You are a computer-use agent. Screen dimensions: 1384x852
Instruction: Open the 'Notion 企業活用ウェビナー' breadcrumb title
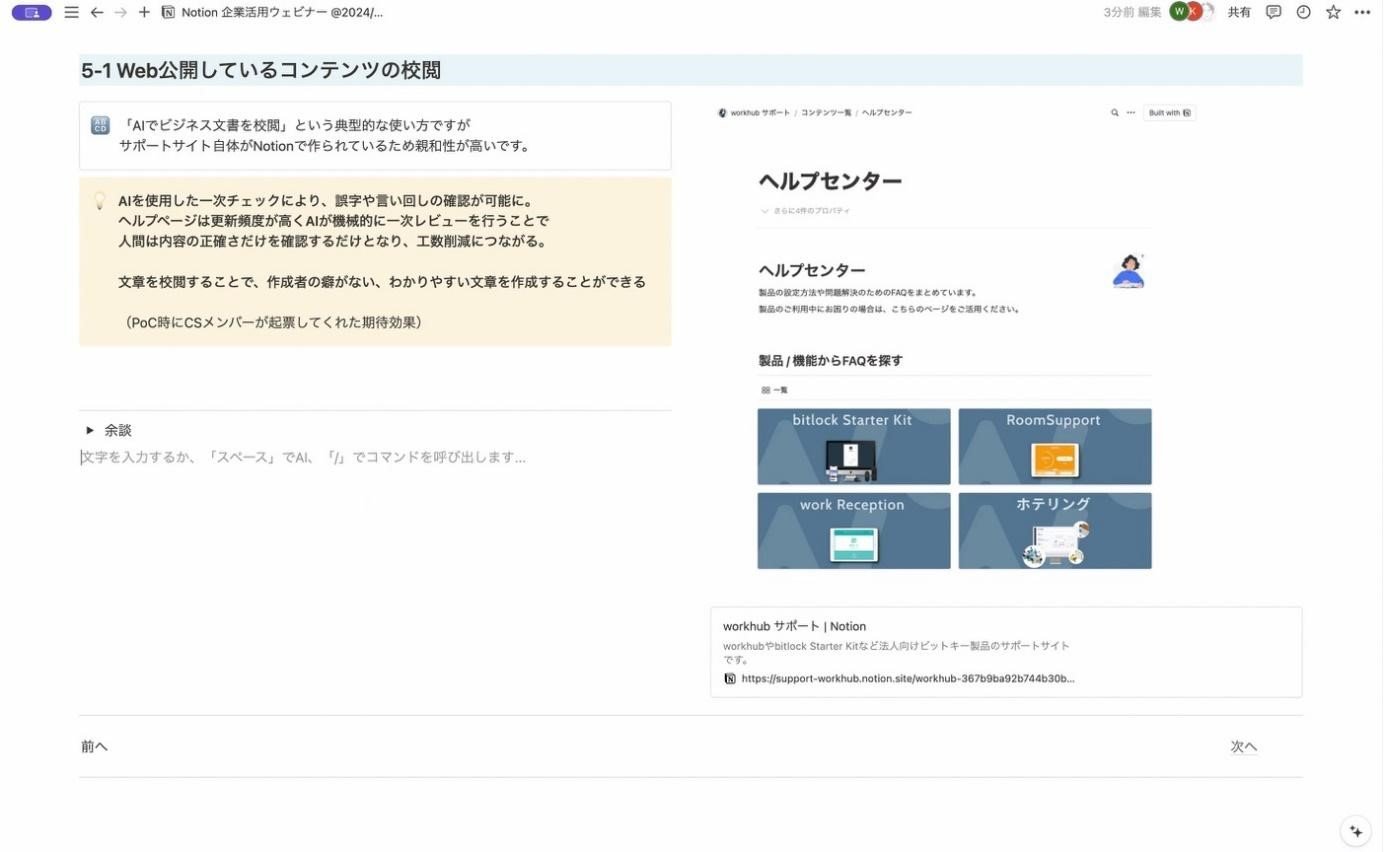282,12
